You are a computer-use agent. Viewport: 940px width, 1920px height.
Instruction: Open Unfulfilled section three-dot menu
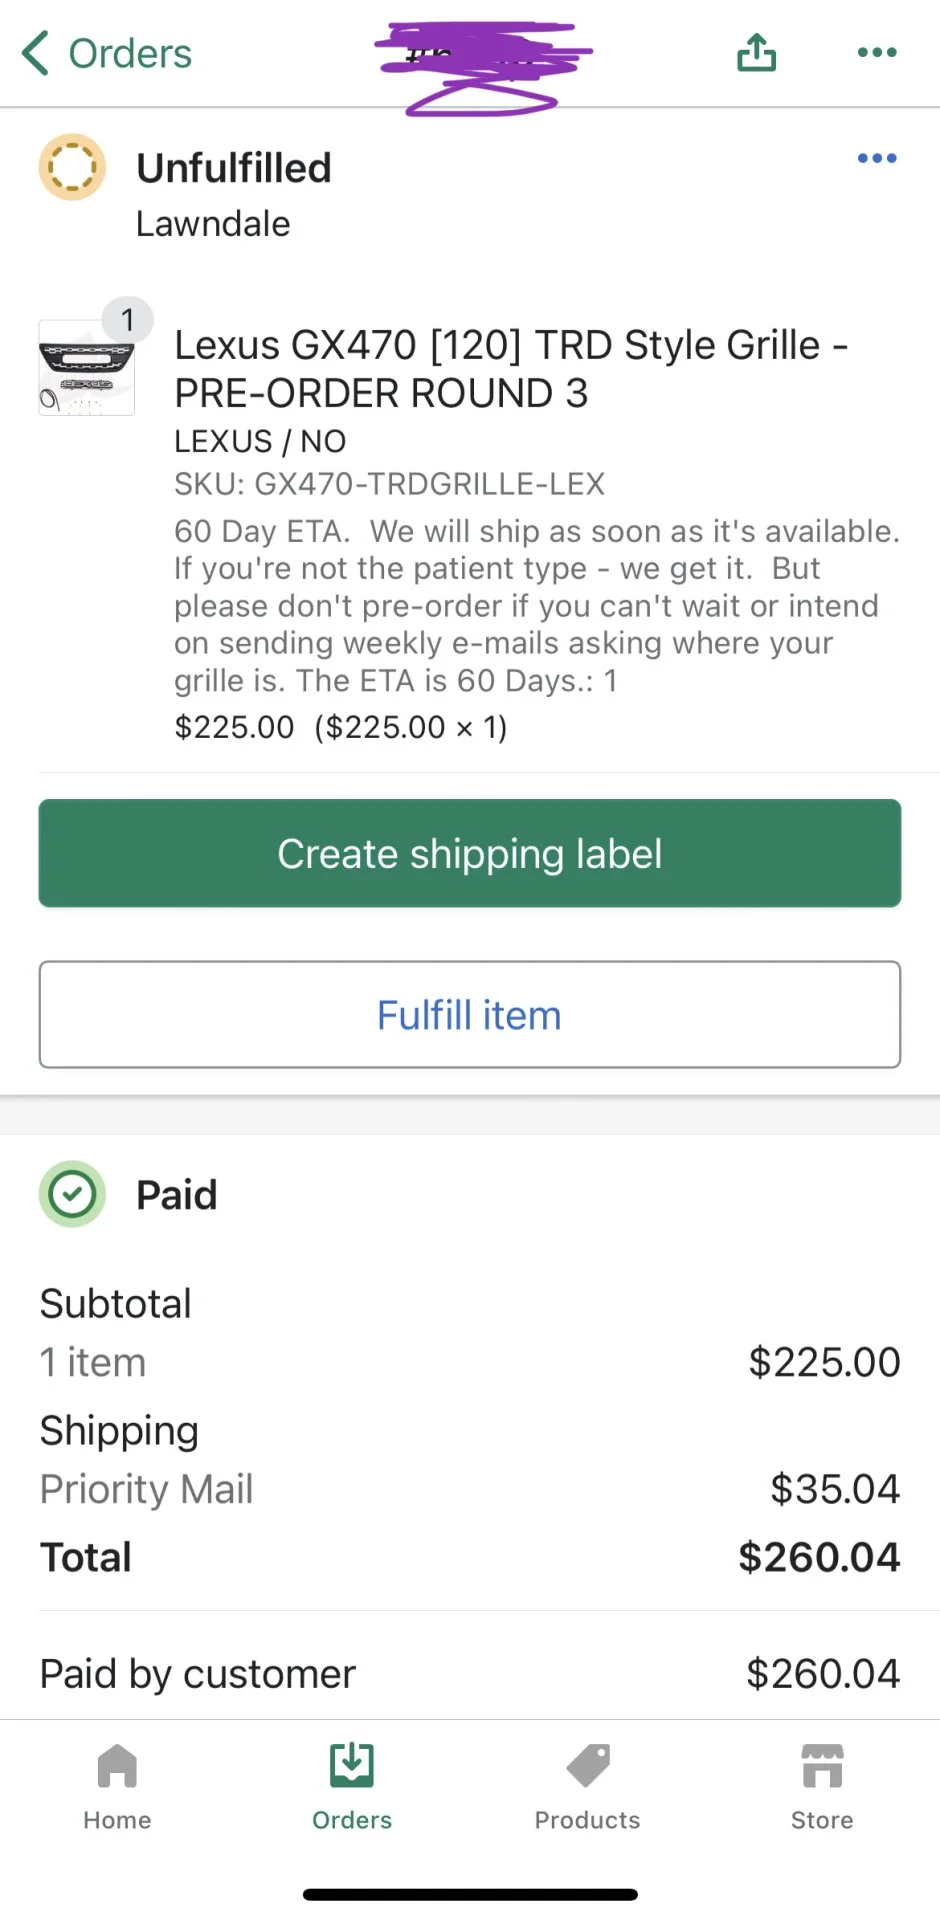click(x=877, y=158)
